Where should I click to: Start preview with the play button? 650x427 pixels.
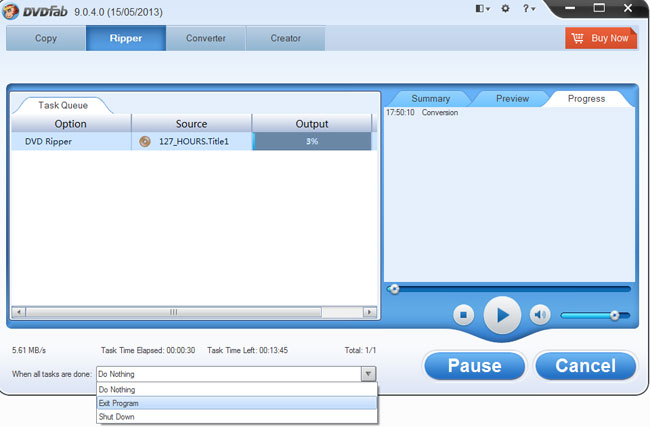point(502,315)
